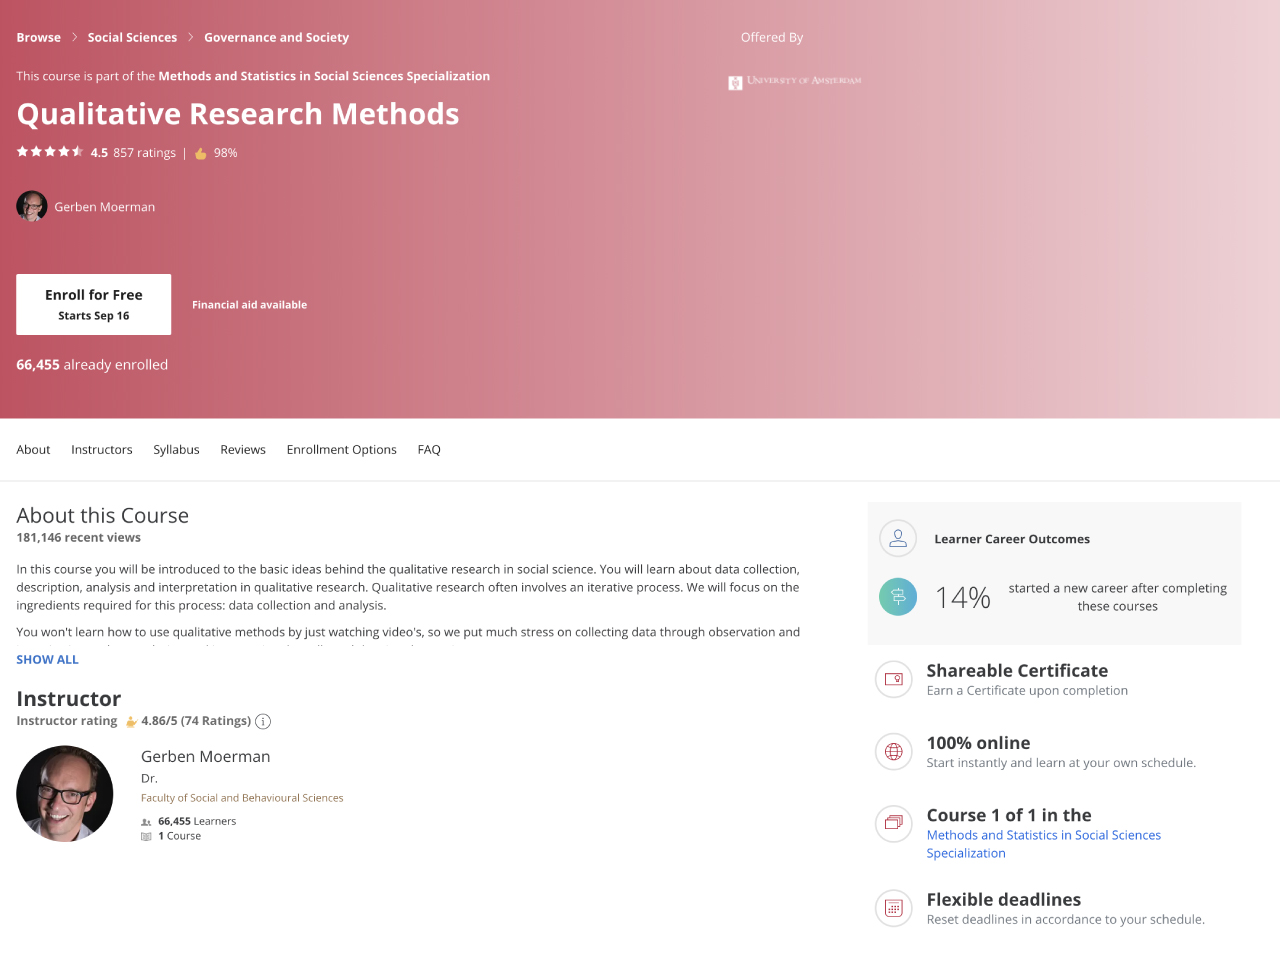Click the 100% online globe icon
The height and width of the screenshot is (960, 1280).
point(894,751)
